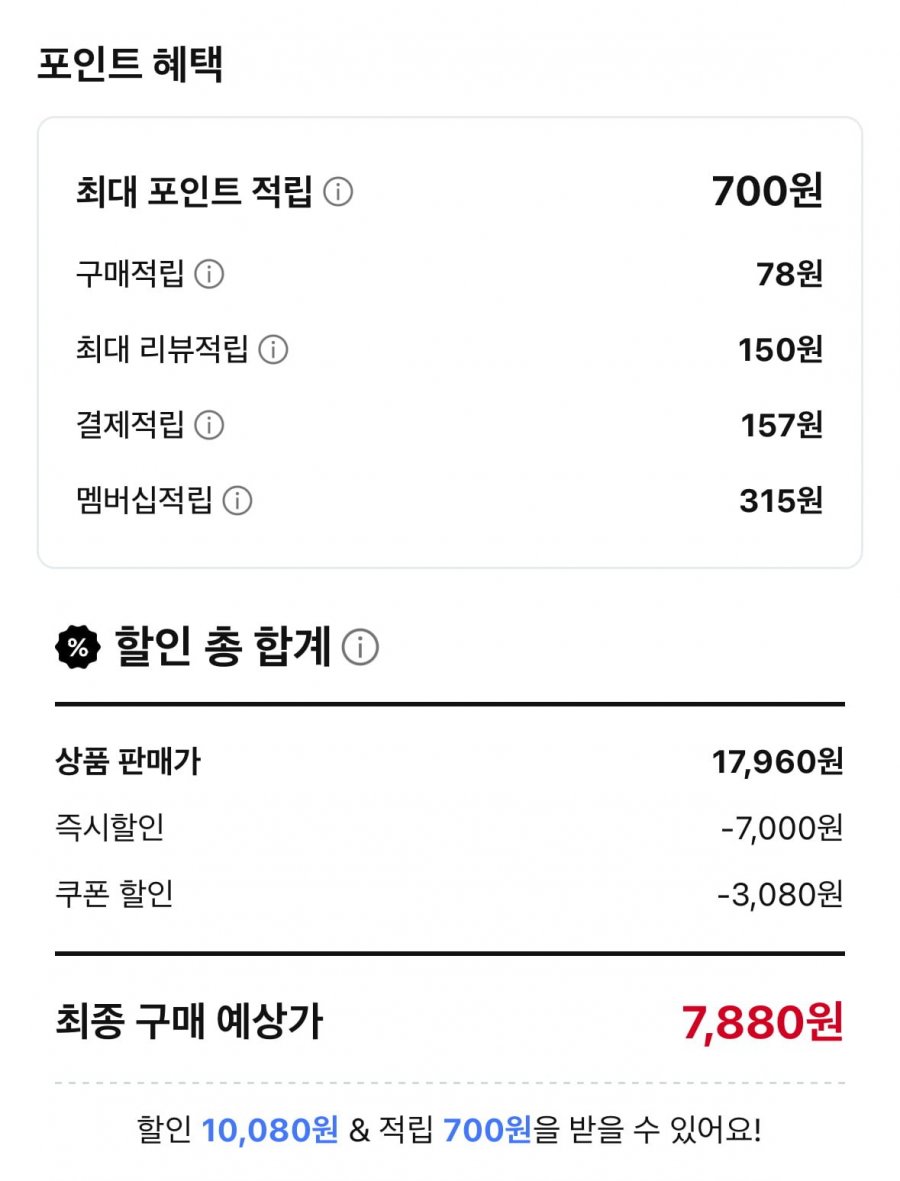Tap the 150원 review point amount
900x1181 pixels.
[780, 350]
